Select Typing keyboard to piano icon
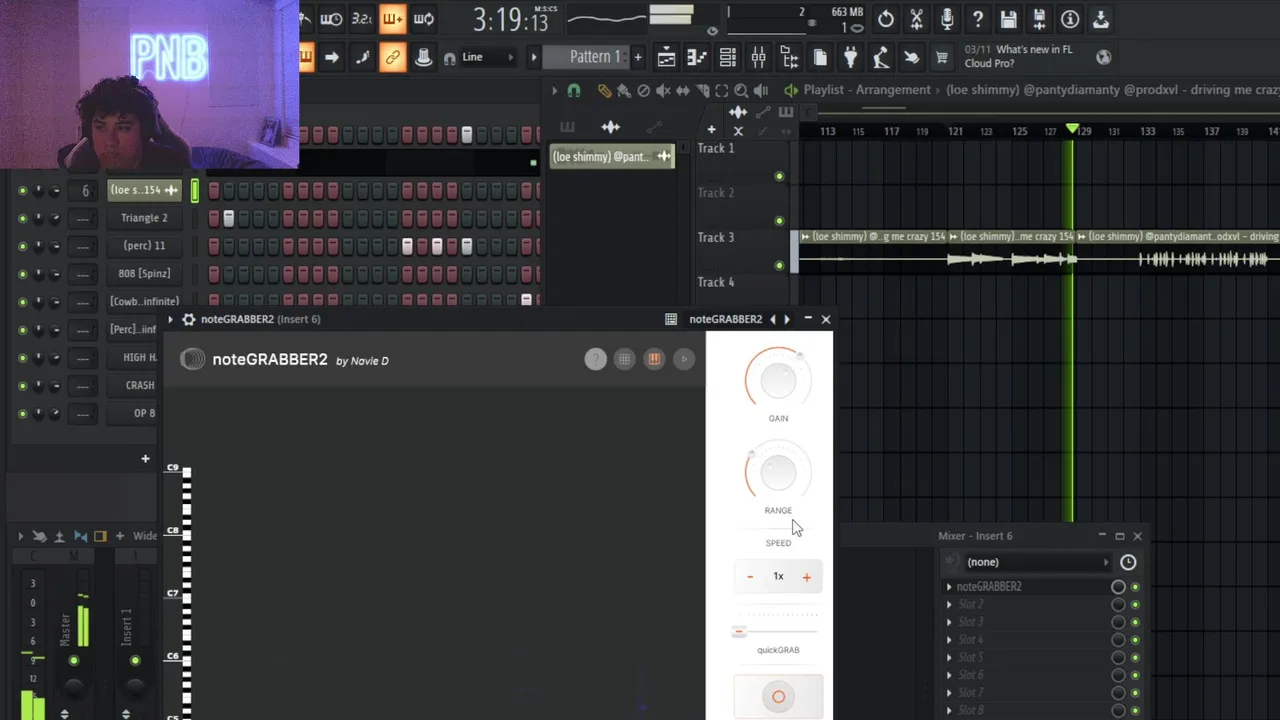The width and height of the screenshot is (1280, 720). (x=306, y=58)
